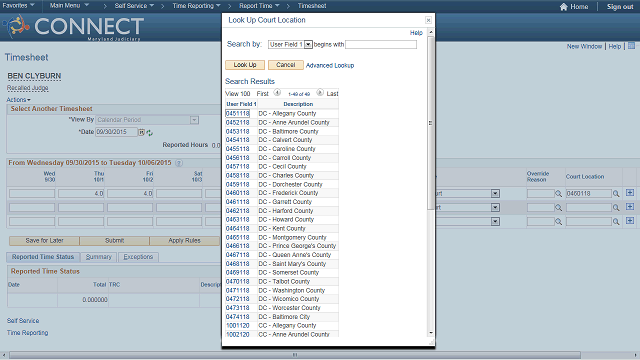Click View 100 link in results
This screenshot has height=360, width=640.
238,94
